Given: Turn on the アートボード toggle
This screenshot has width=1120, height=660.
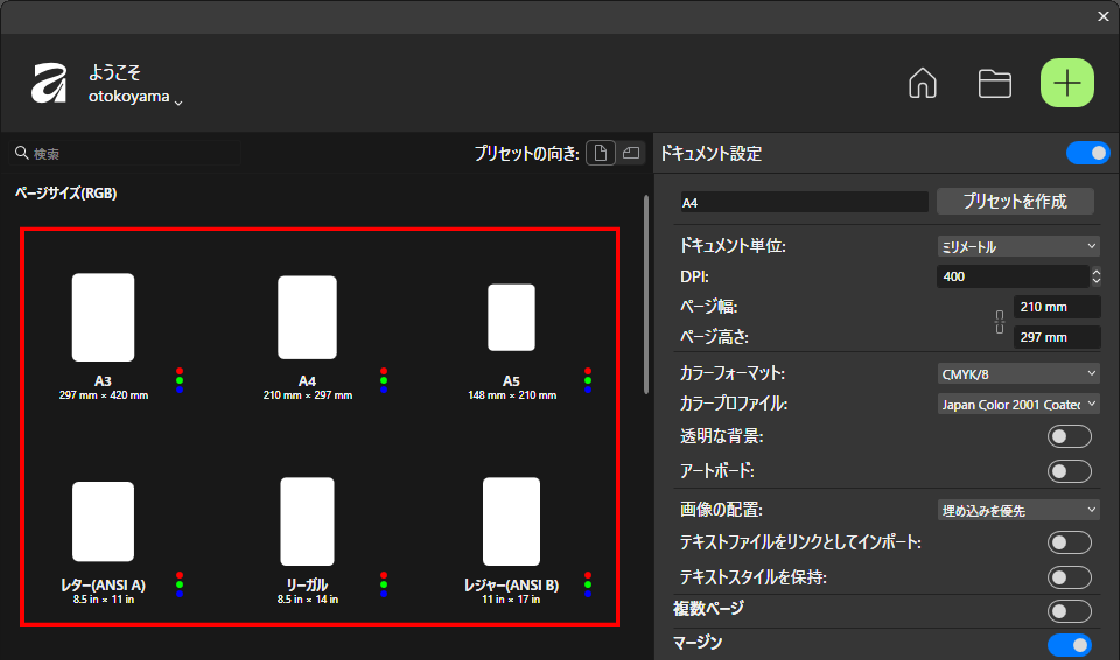Looking at the screenshot, I should click(1069, 471).
